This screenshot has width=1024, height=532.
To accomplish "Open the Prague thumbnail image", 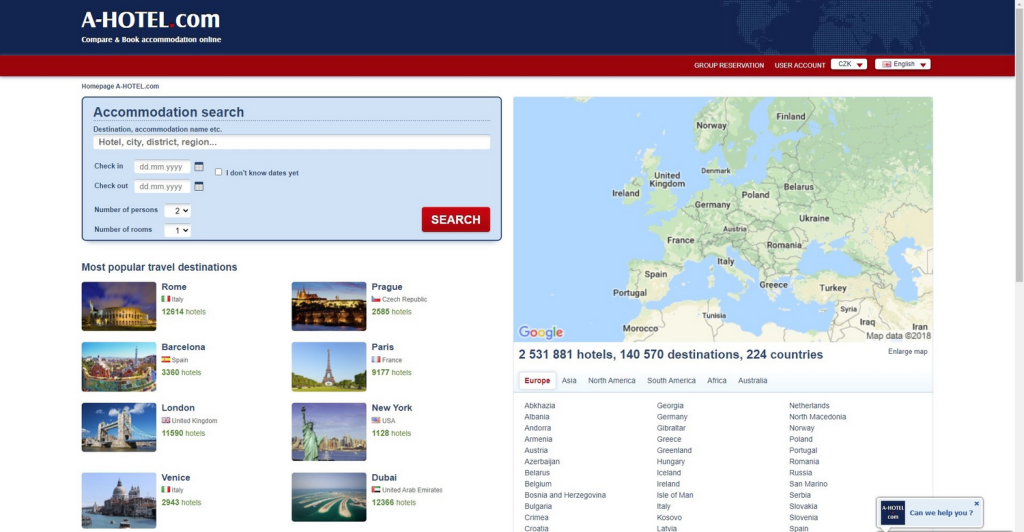I will tap(328, 306).
